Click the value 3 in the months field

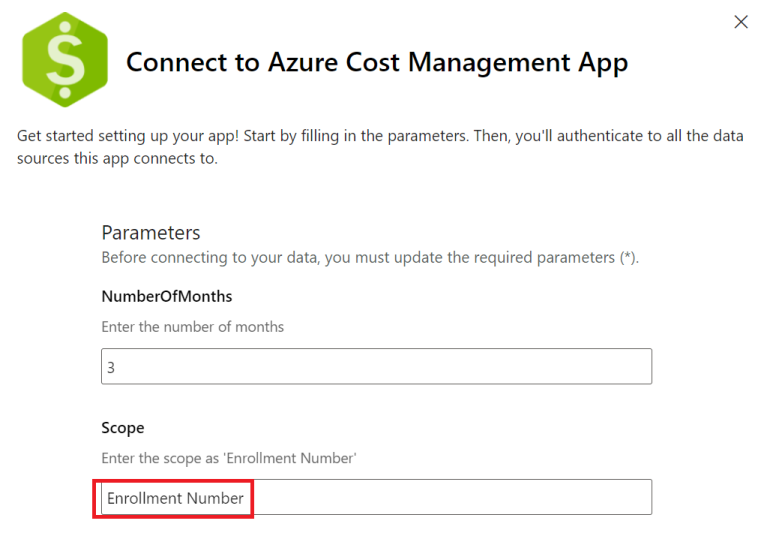click(x=111, y=368)
